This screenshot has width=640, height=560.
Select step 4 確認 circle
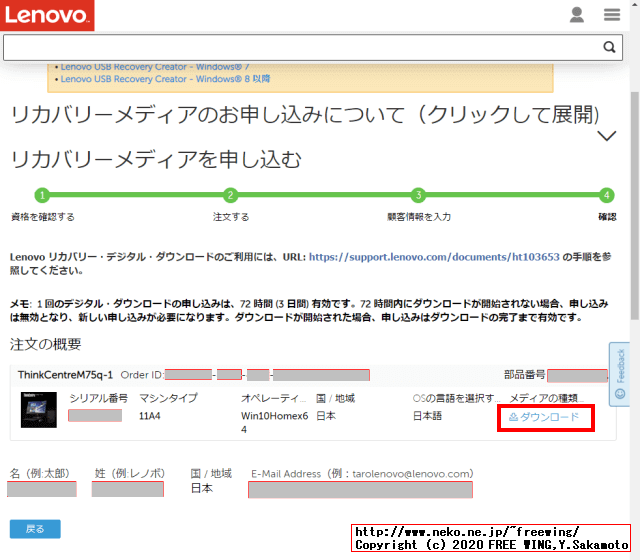pyautogui.click(x=607, y=195)
